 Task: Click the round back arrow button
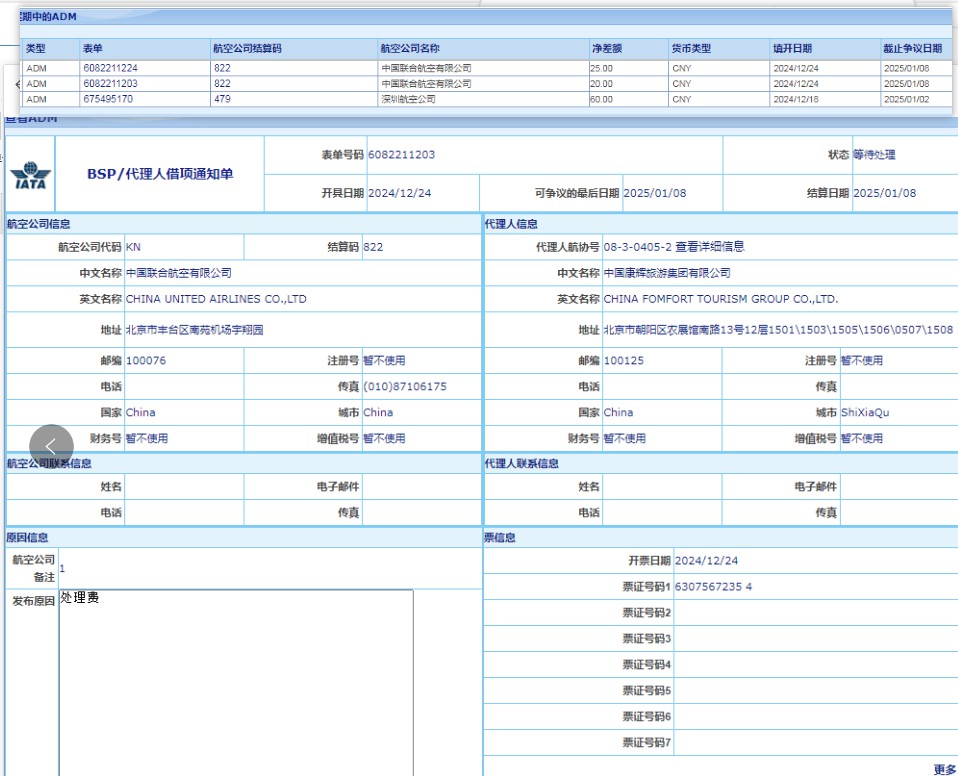click(x=51, y=447)
